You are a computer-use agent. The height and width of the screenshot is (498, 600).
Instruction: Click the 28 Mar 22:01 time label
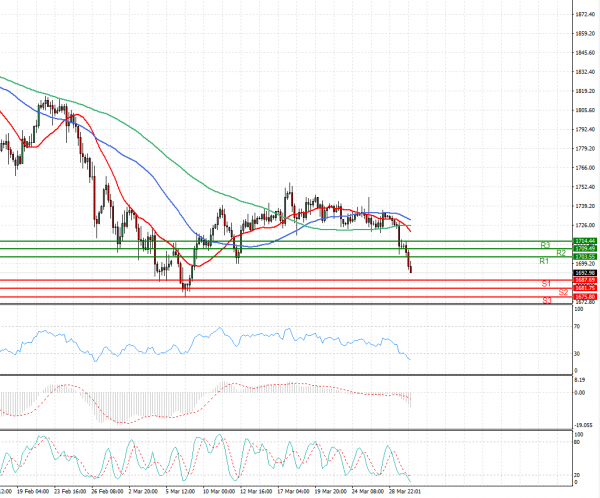405,491
